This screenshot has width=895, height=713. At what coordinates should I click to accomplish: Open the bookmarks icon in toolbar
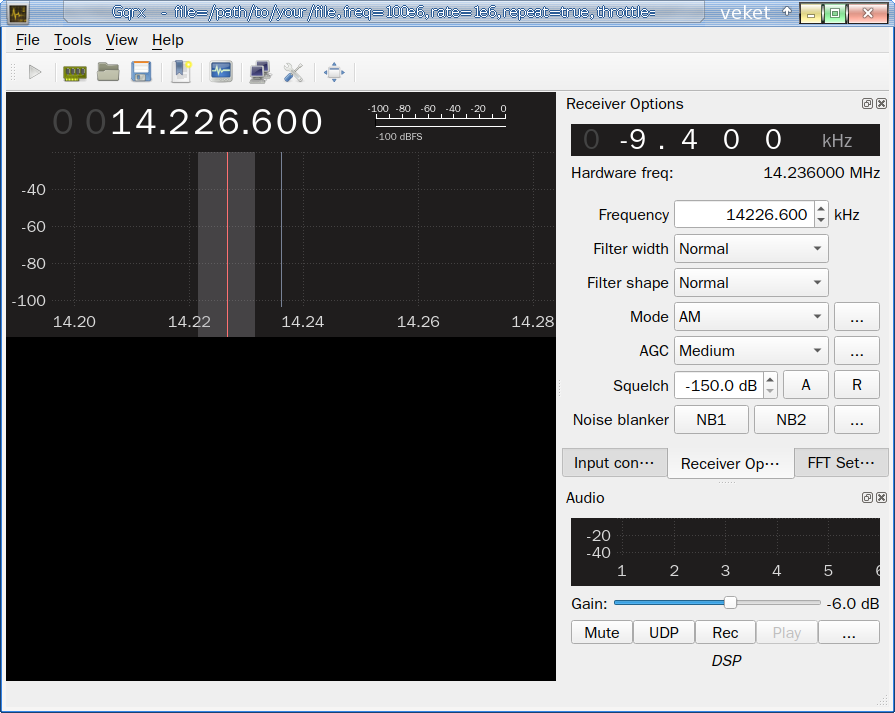coord(182,72)
